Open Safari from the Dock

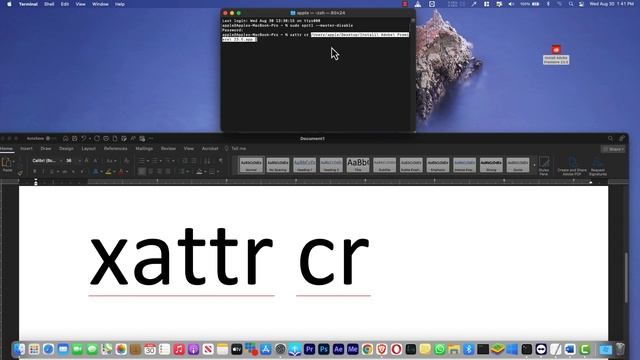48,349
